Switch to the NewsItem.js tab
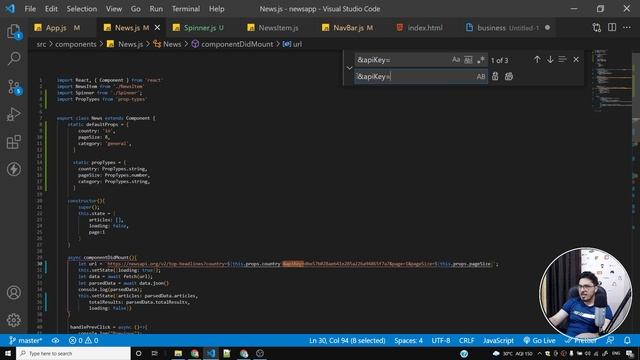The width and height of the screenshot is (640, 360). pyautogui.click(x=278, y=27)
